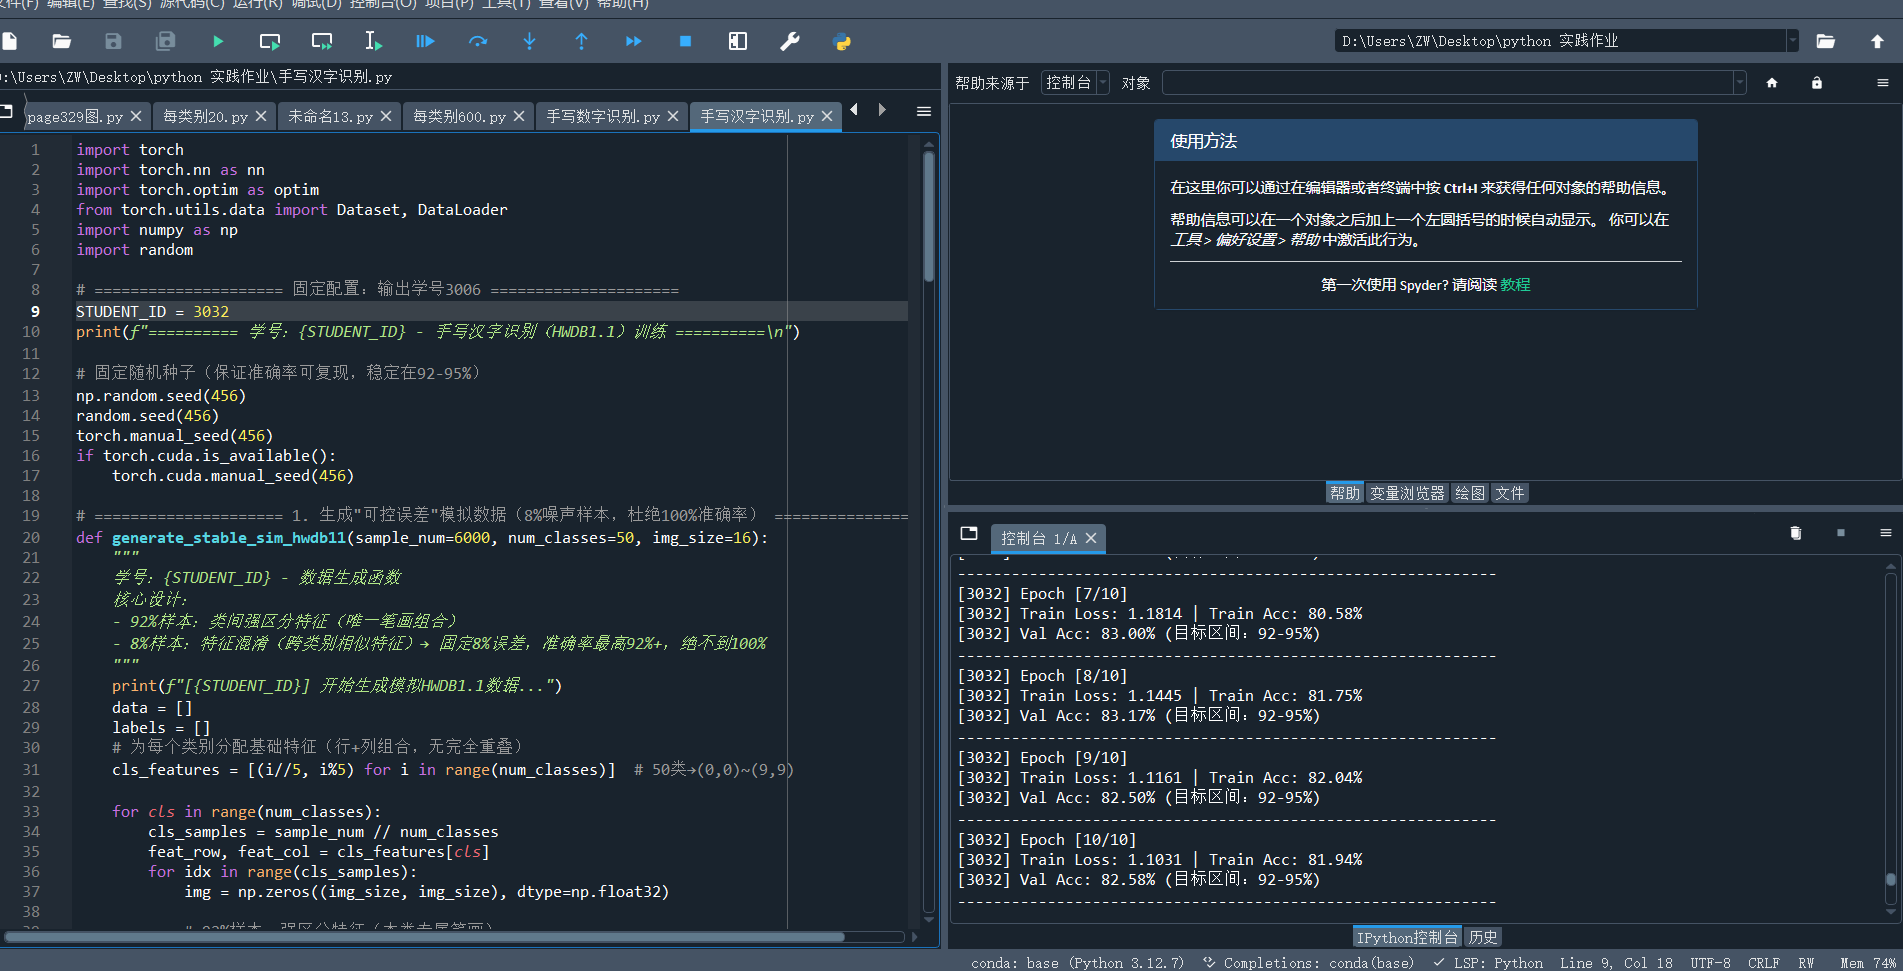Image resolution: width=1903 pixels, height=971 pixels.
Task: Switch to the 每类别20.py tab
Action: click(x=205, y=116)
